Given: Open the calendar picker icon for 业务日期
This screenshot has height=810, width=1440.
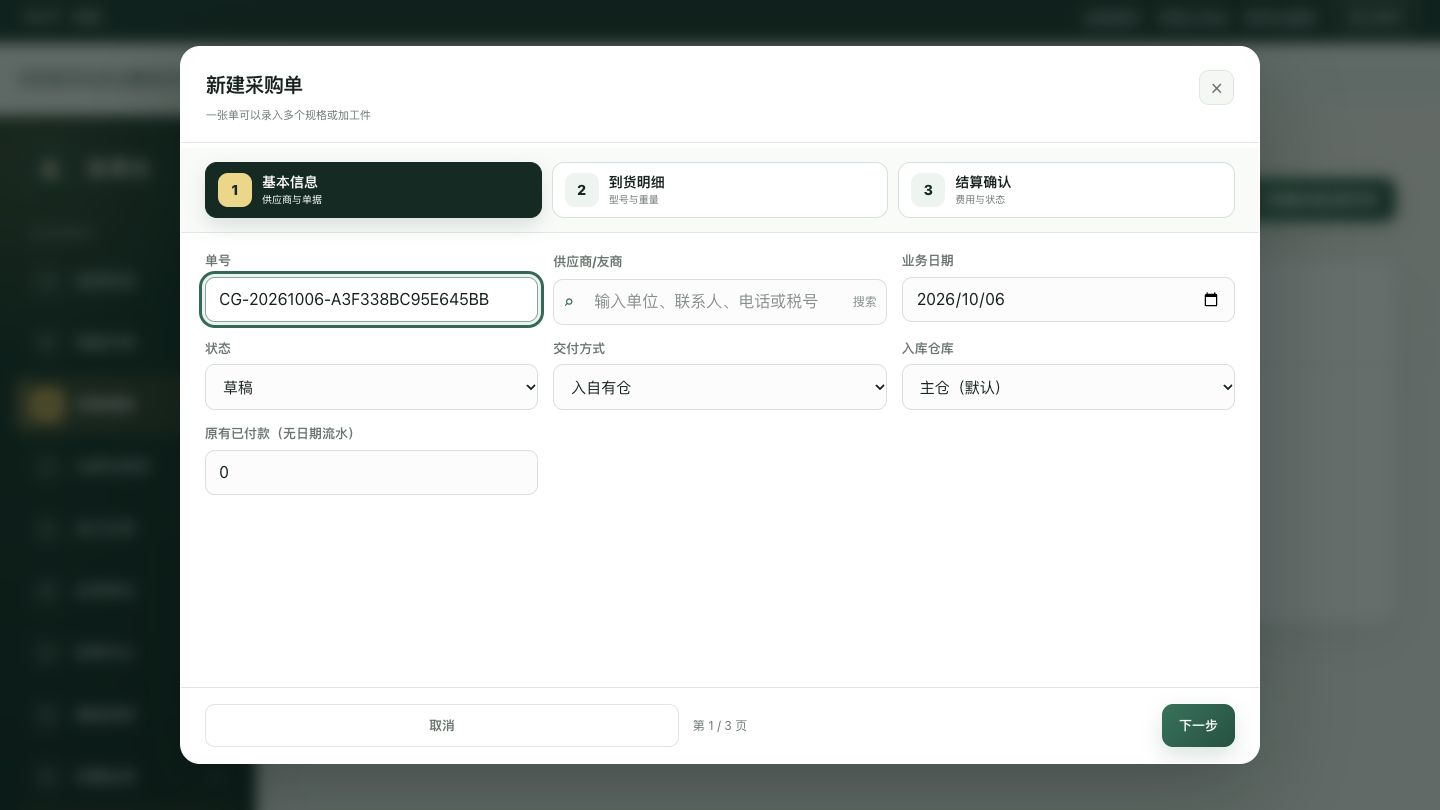Looking at the screenshot, I should coord(1211,299).
